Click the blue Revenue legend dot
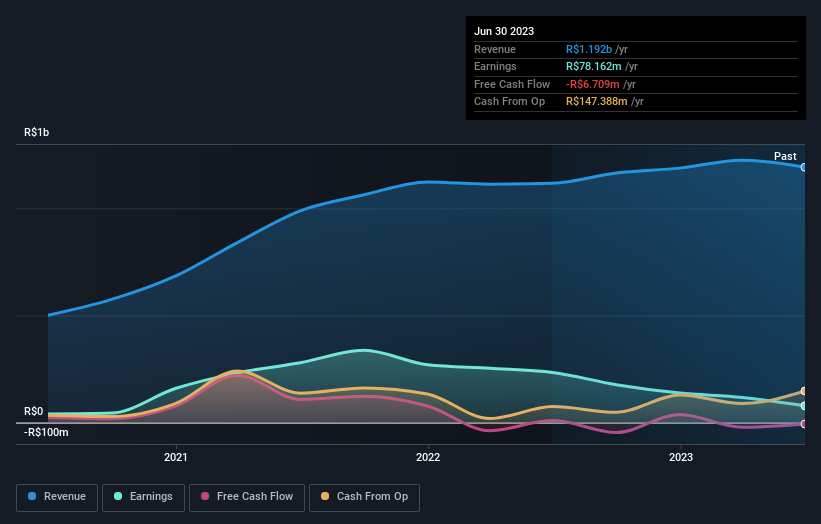This screenshot has width=821, height=524. coord(32,496)
